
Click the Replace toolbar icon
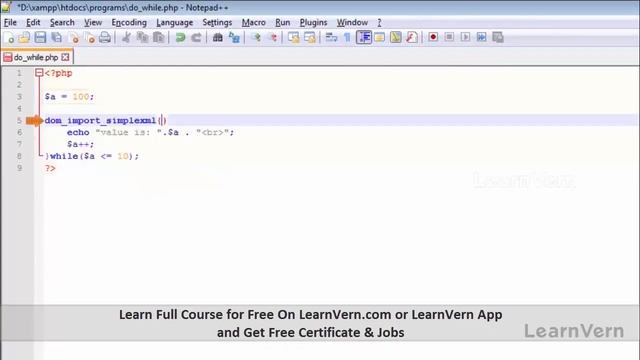(234, 38)
